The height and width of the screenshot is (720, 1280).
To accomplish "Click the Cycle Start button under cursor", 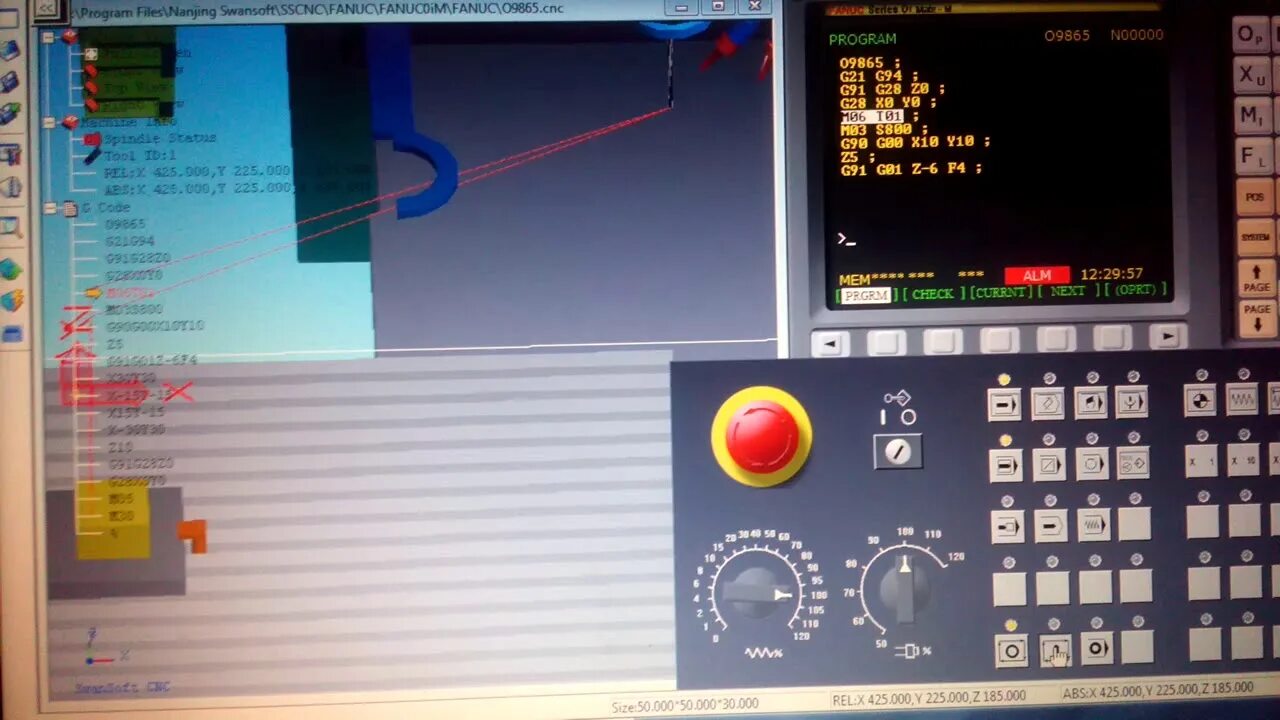I will (1055, 651).
